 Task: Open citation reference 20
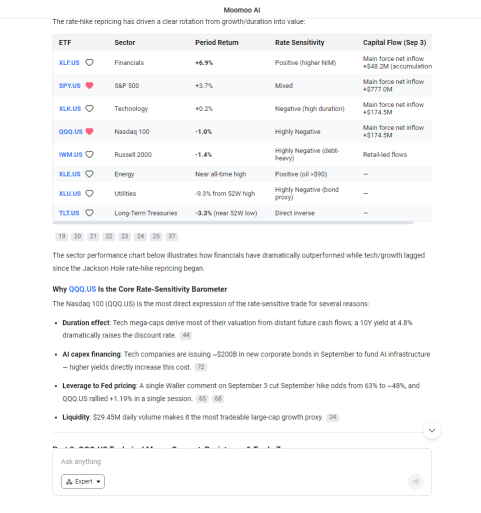click(x=77, y=236)
